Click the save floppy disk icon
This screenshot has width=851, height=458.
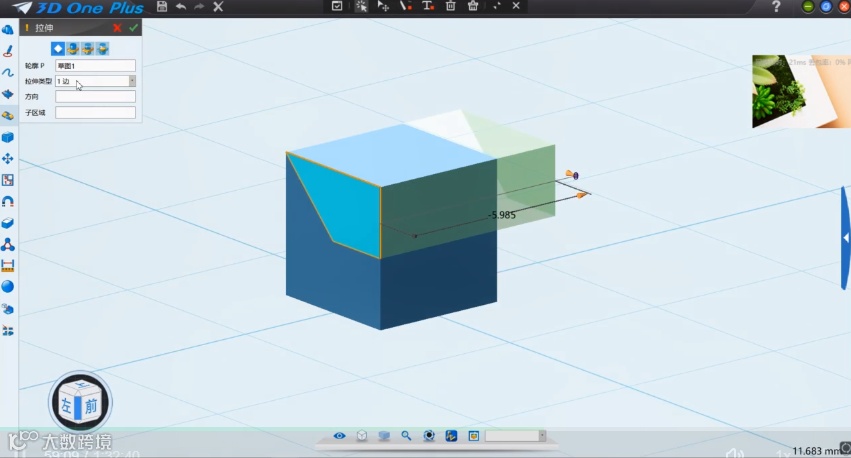[162, 7]
